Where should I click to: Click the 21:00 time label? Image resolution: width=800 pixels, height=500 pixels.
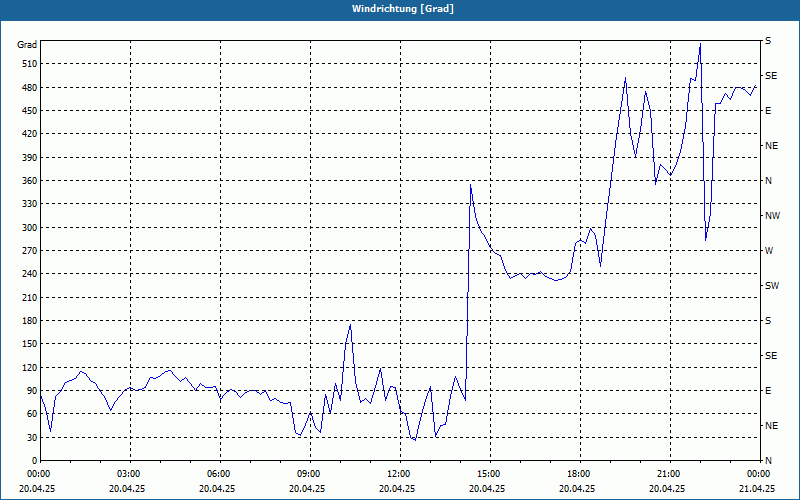click(x=670, y=474)
